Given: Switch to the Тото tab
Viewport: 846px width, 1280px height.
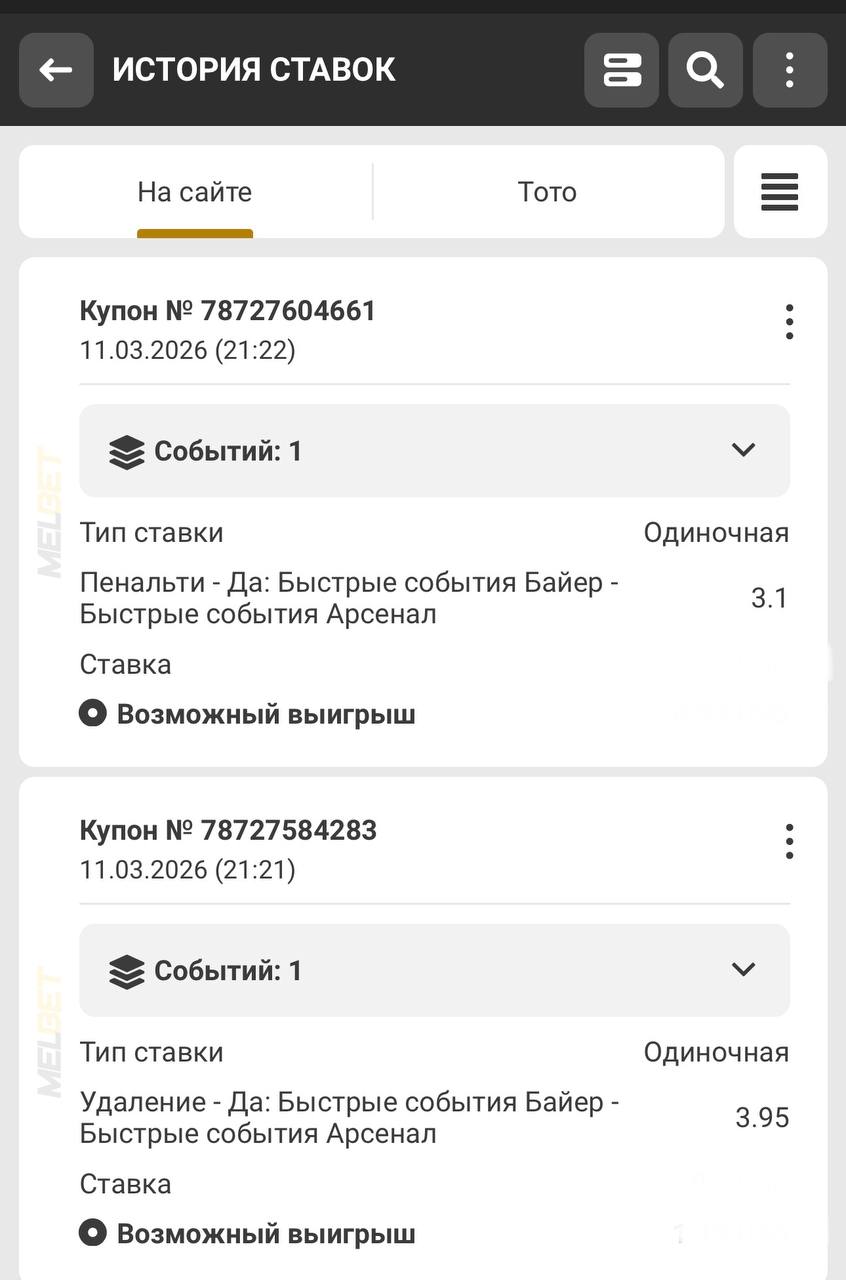Looking at the screenshot, I should pyautogui.click(x=547, y=192).
